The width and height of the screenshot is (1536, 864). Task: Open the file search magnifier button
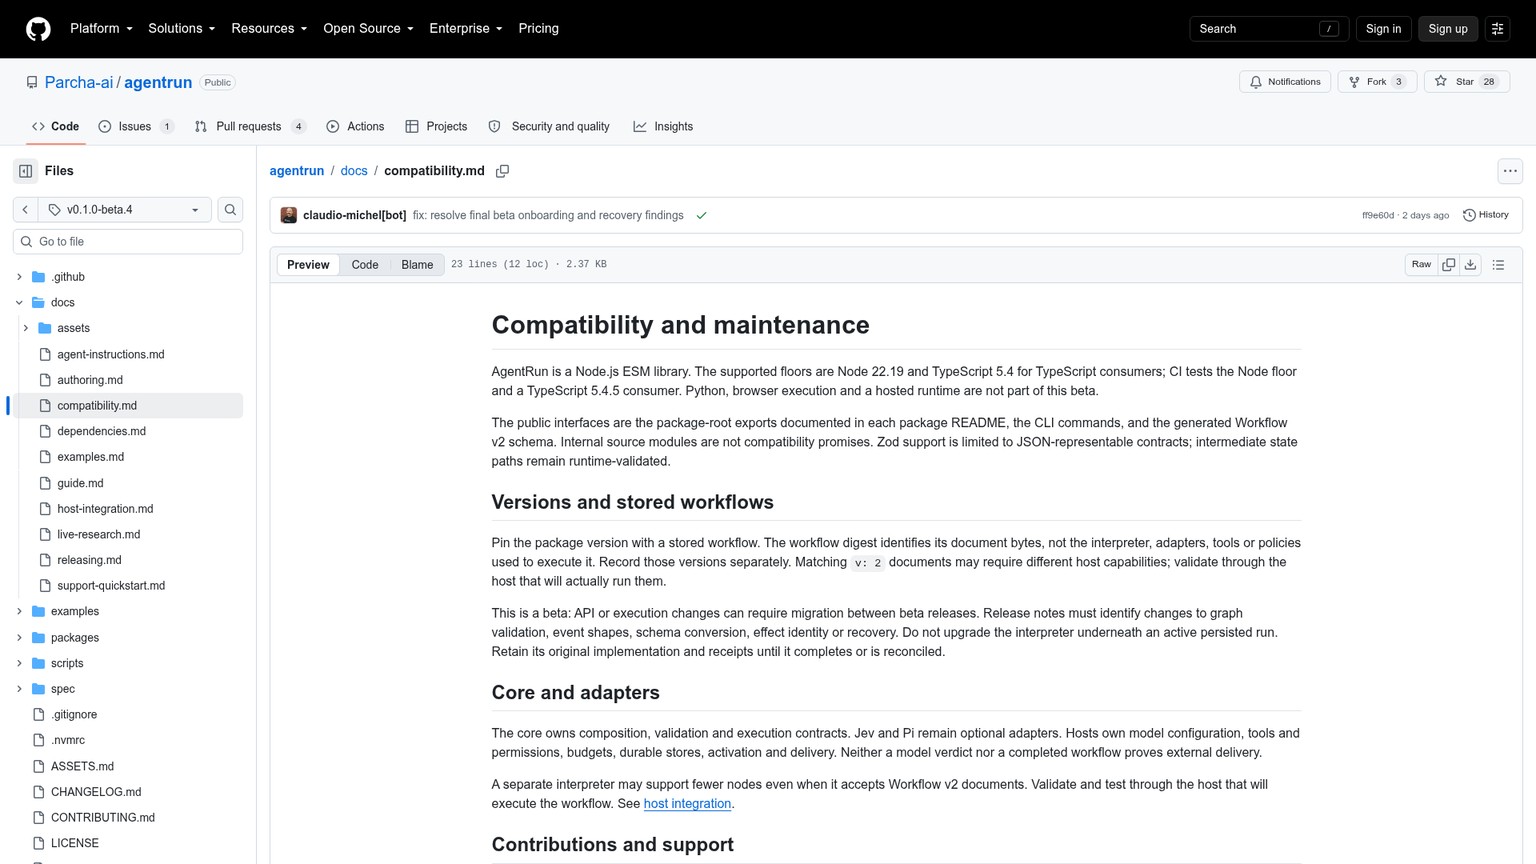click(x=230, y=210)
